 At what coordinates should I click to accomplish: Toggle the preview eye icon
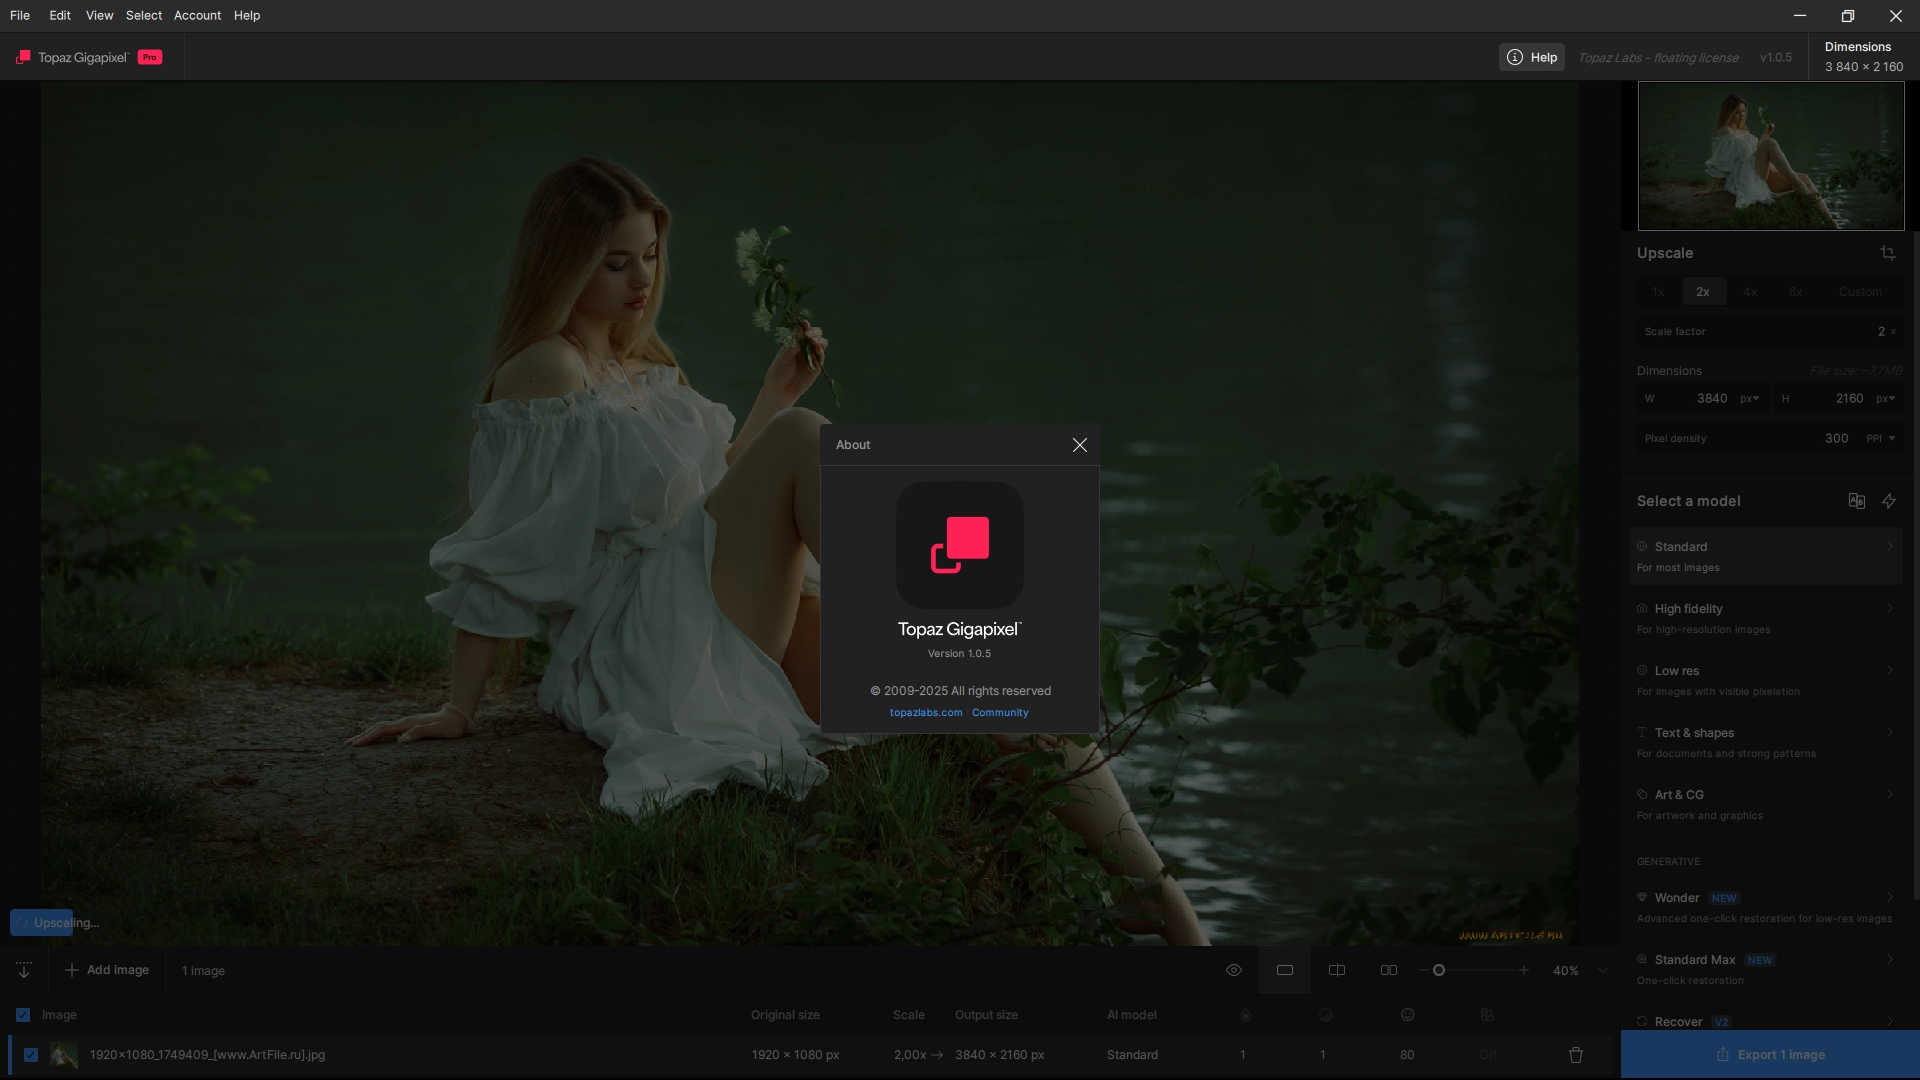pyautogui.click(x=1234, y=970)
